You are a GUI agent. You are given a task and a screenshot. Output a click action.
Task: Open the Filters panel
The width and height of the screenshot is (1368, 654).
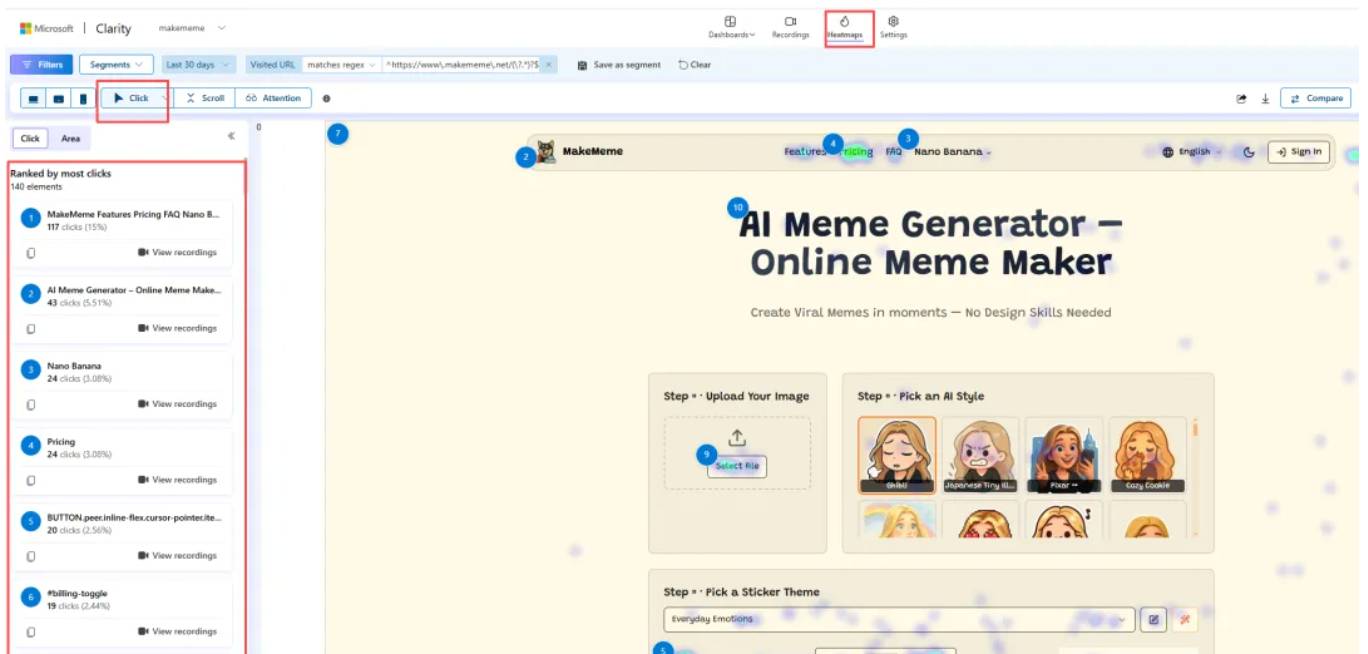tap(41, 64)
